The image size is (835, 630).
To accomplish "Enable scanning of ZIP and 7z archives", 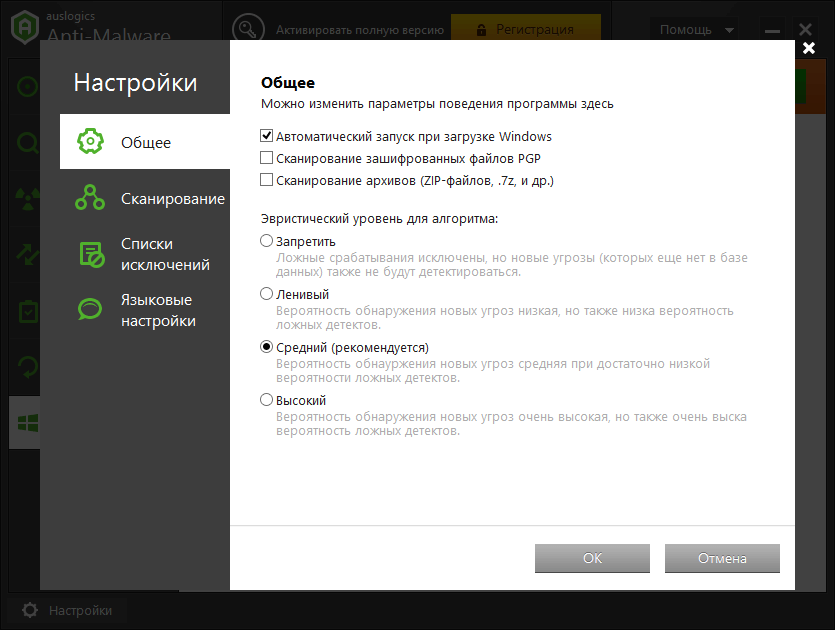I will pyautogui.click(x=266, y=179).
